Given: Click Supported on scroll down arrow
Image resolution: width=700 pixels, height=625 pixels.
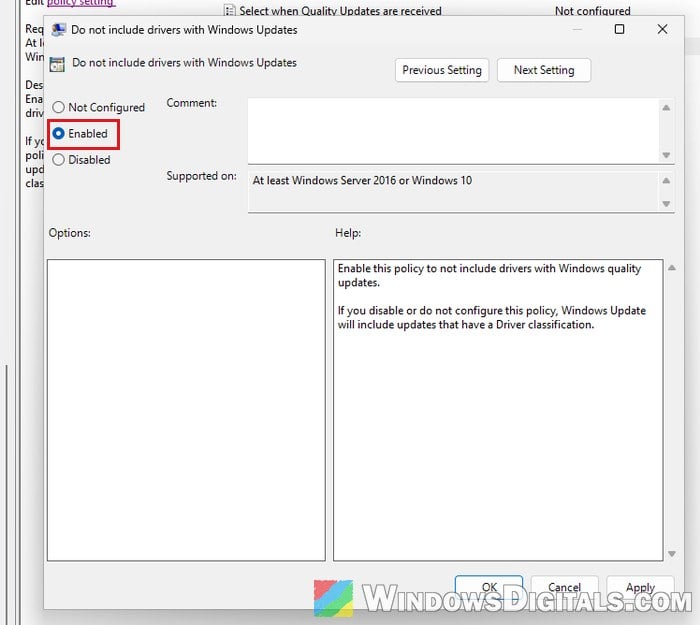Looking at the screenshot, I should 666,204.
